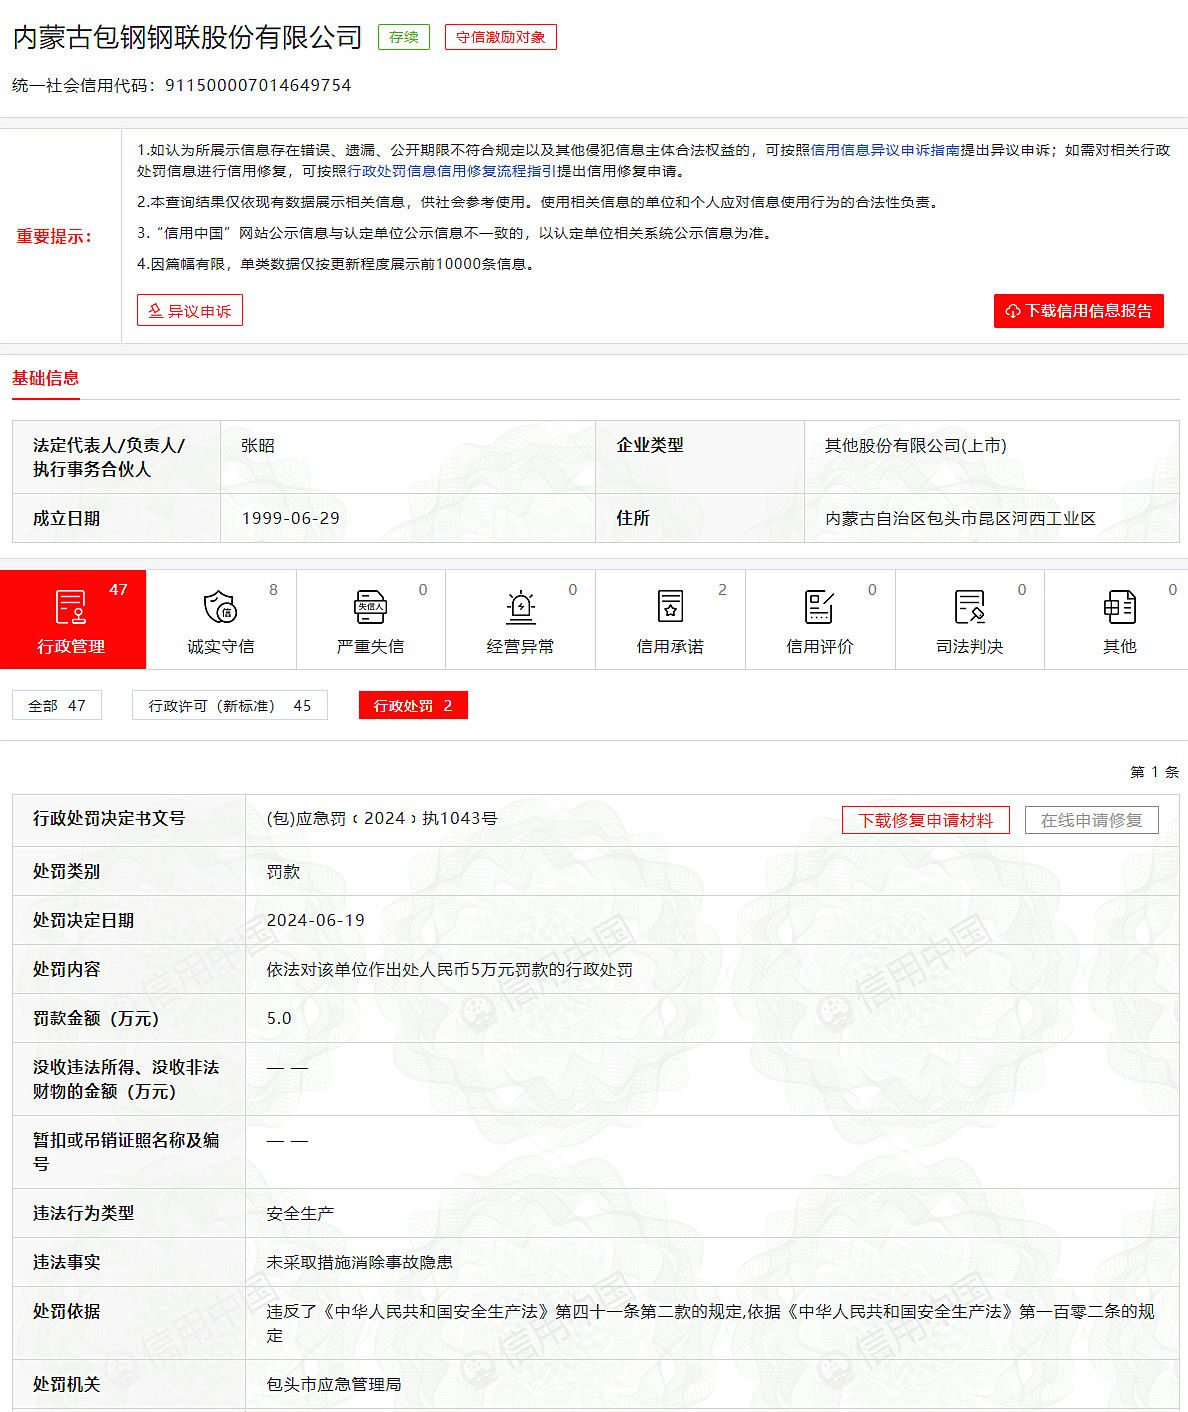
Task: Click legal representative name 张昭
Action: click(258, 446)
